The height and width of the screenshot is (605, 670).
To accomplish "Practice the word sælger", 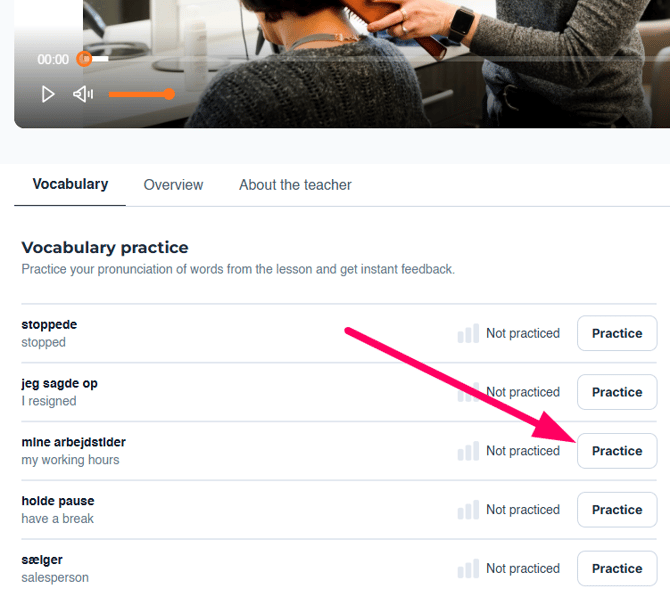I will pos(616,568).
